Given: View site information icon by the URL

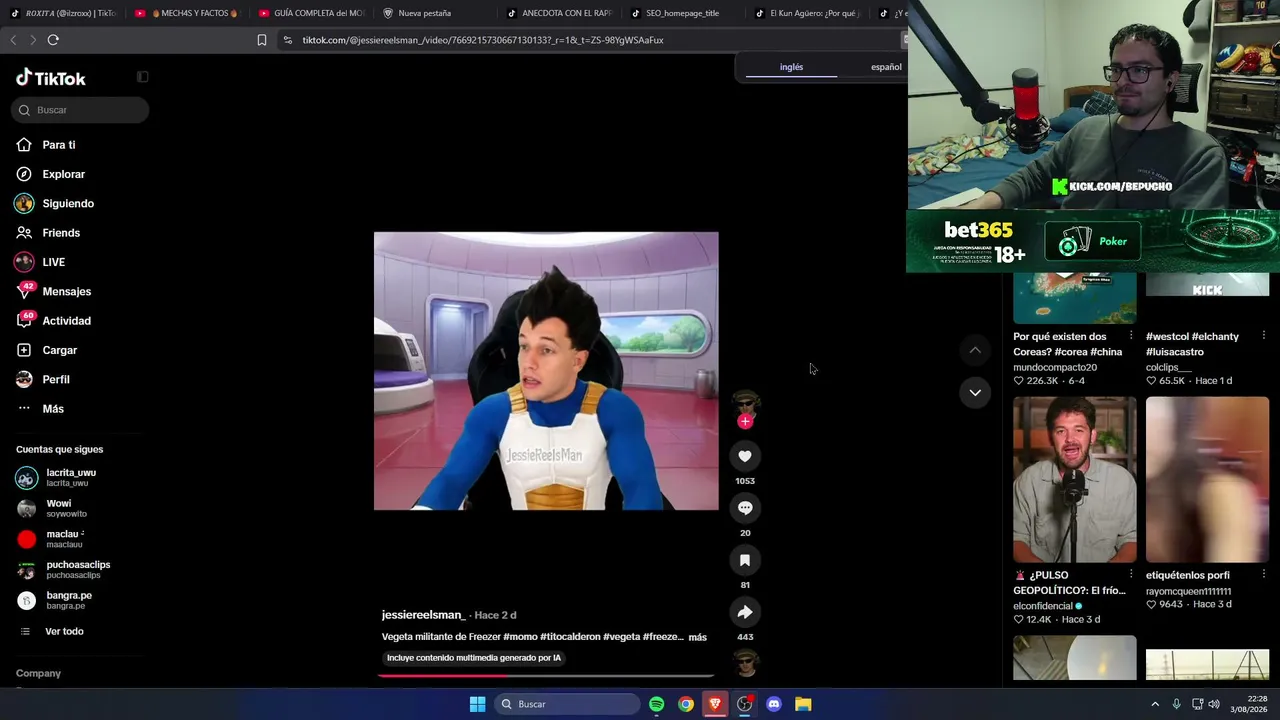Looking at the screenshot, I should [x=288, y=40].
